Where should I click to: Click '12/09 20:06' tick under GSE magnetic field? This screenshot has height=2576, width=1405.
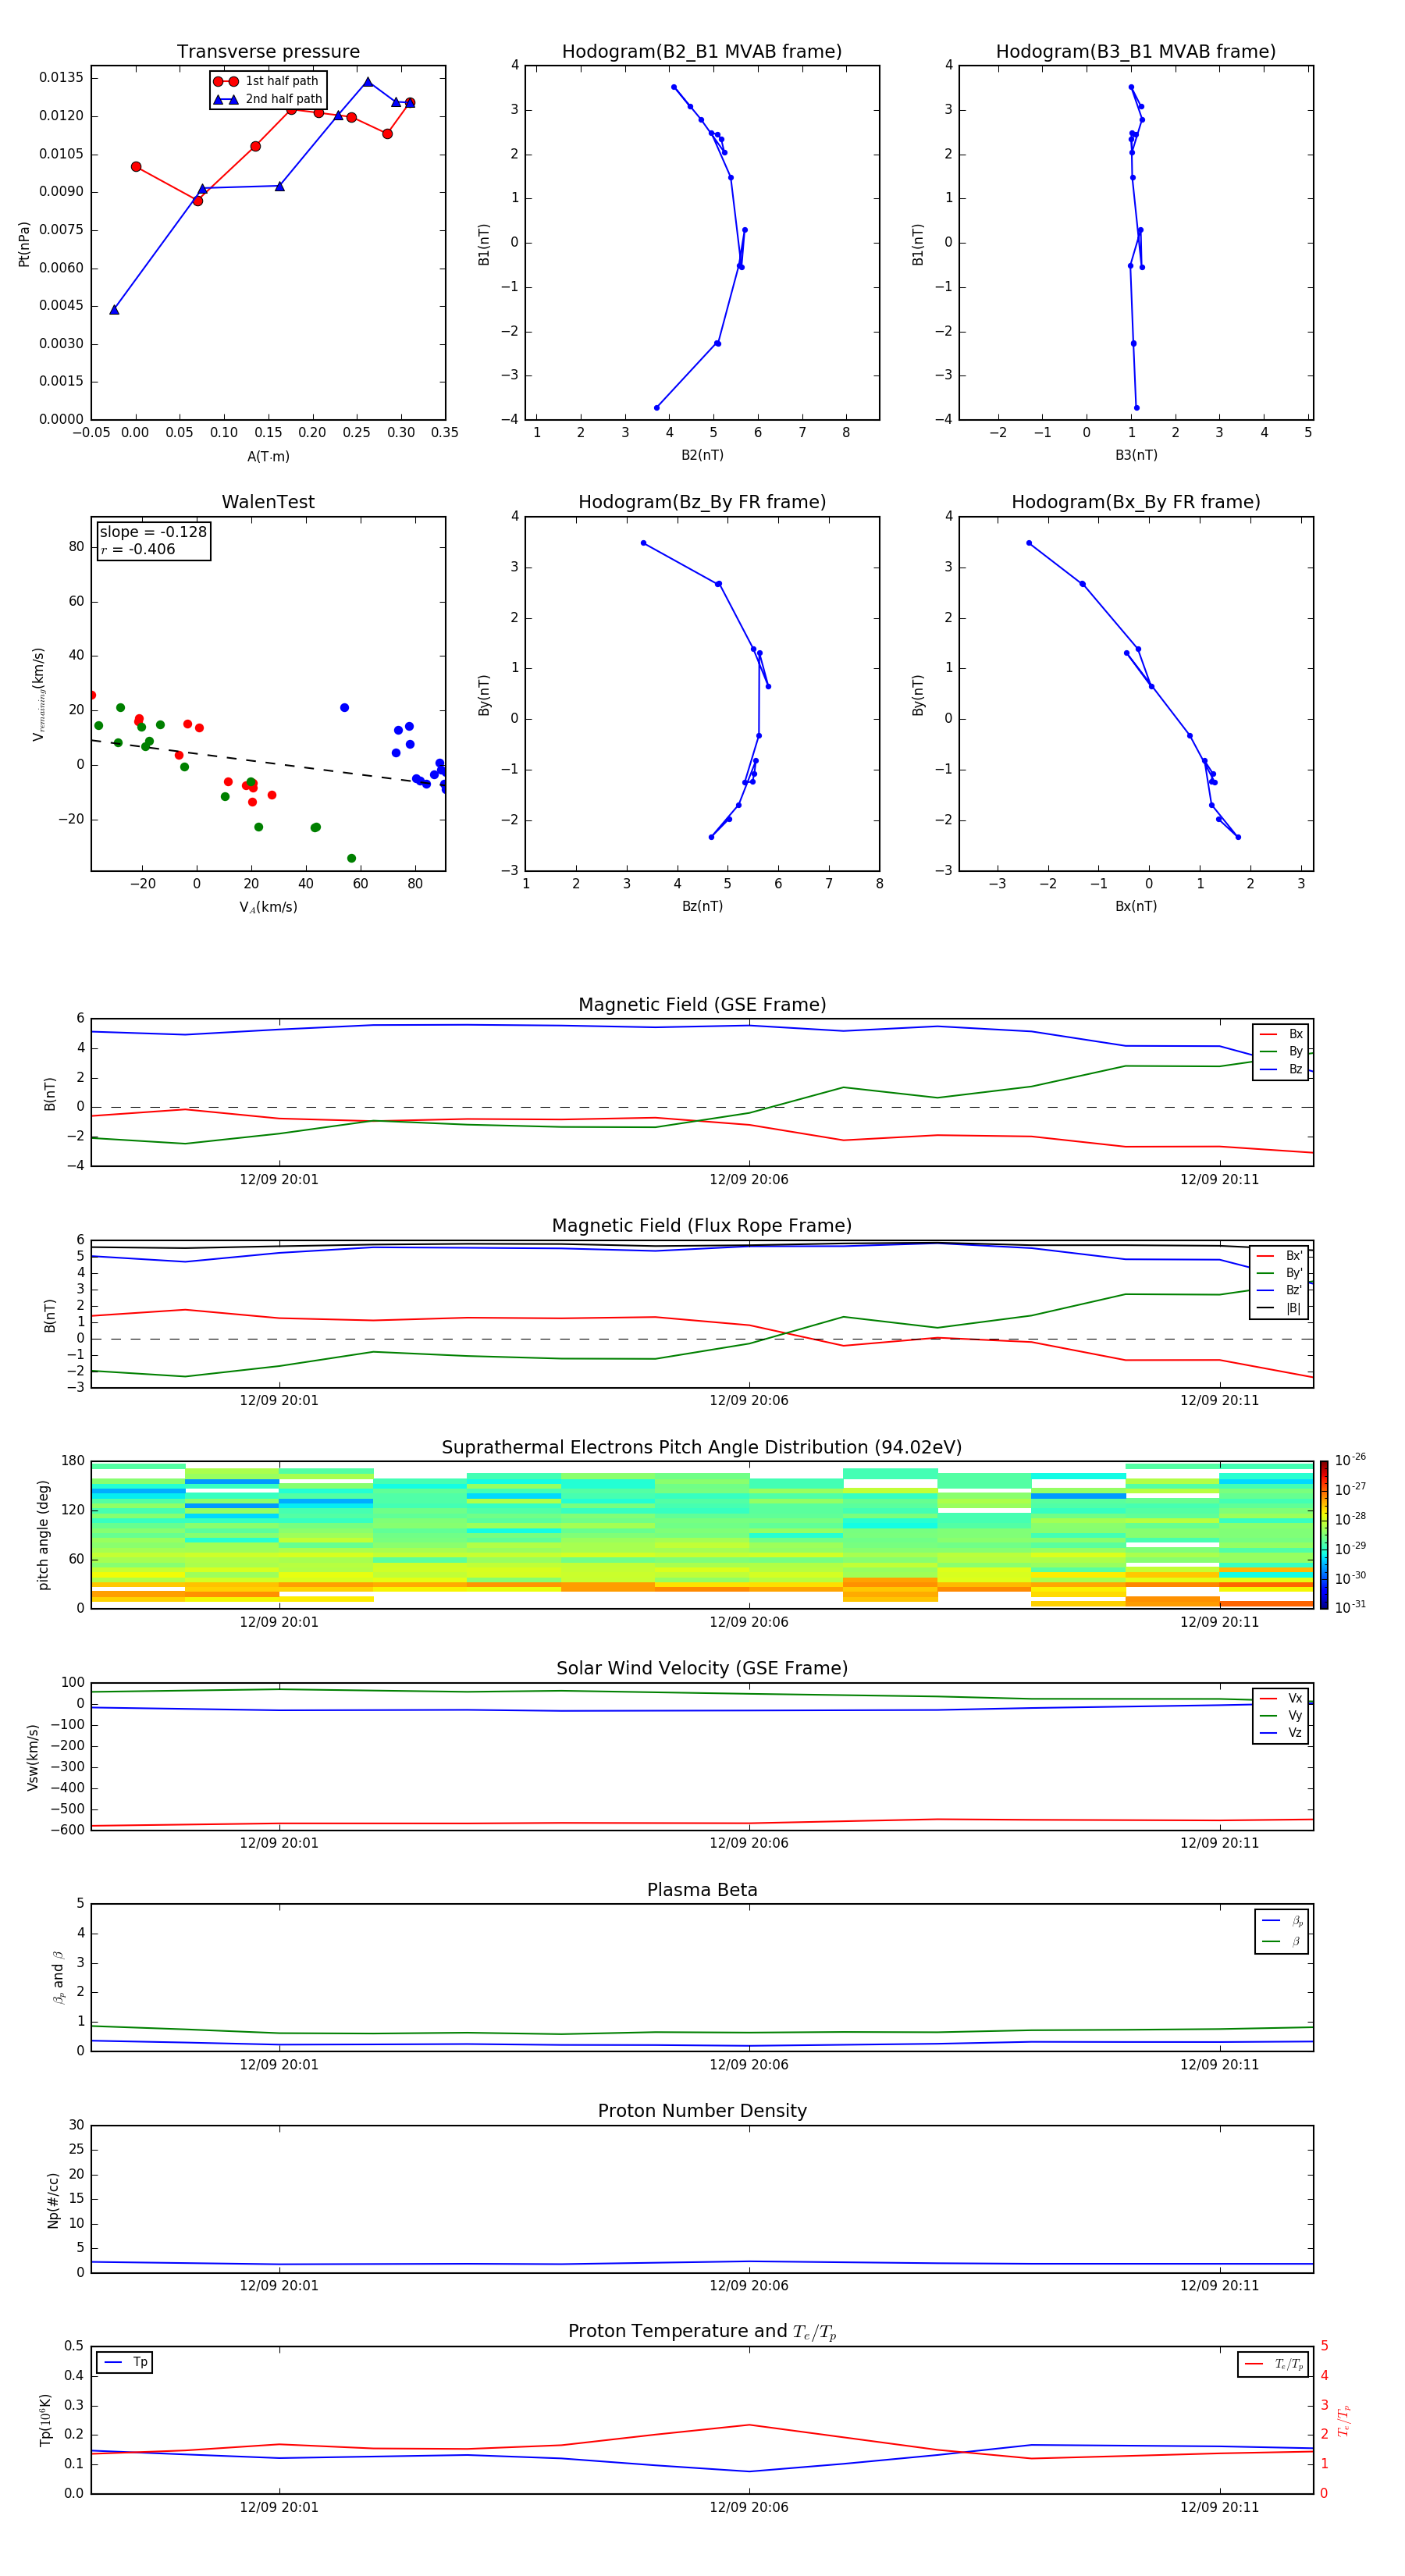coord(749,1180)
